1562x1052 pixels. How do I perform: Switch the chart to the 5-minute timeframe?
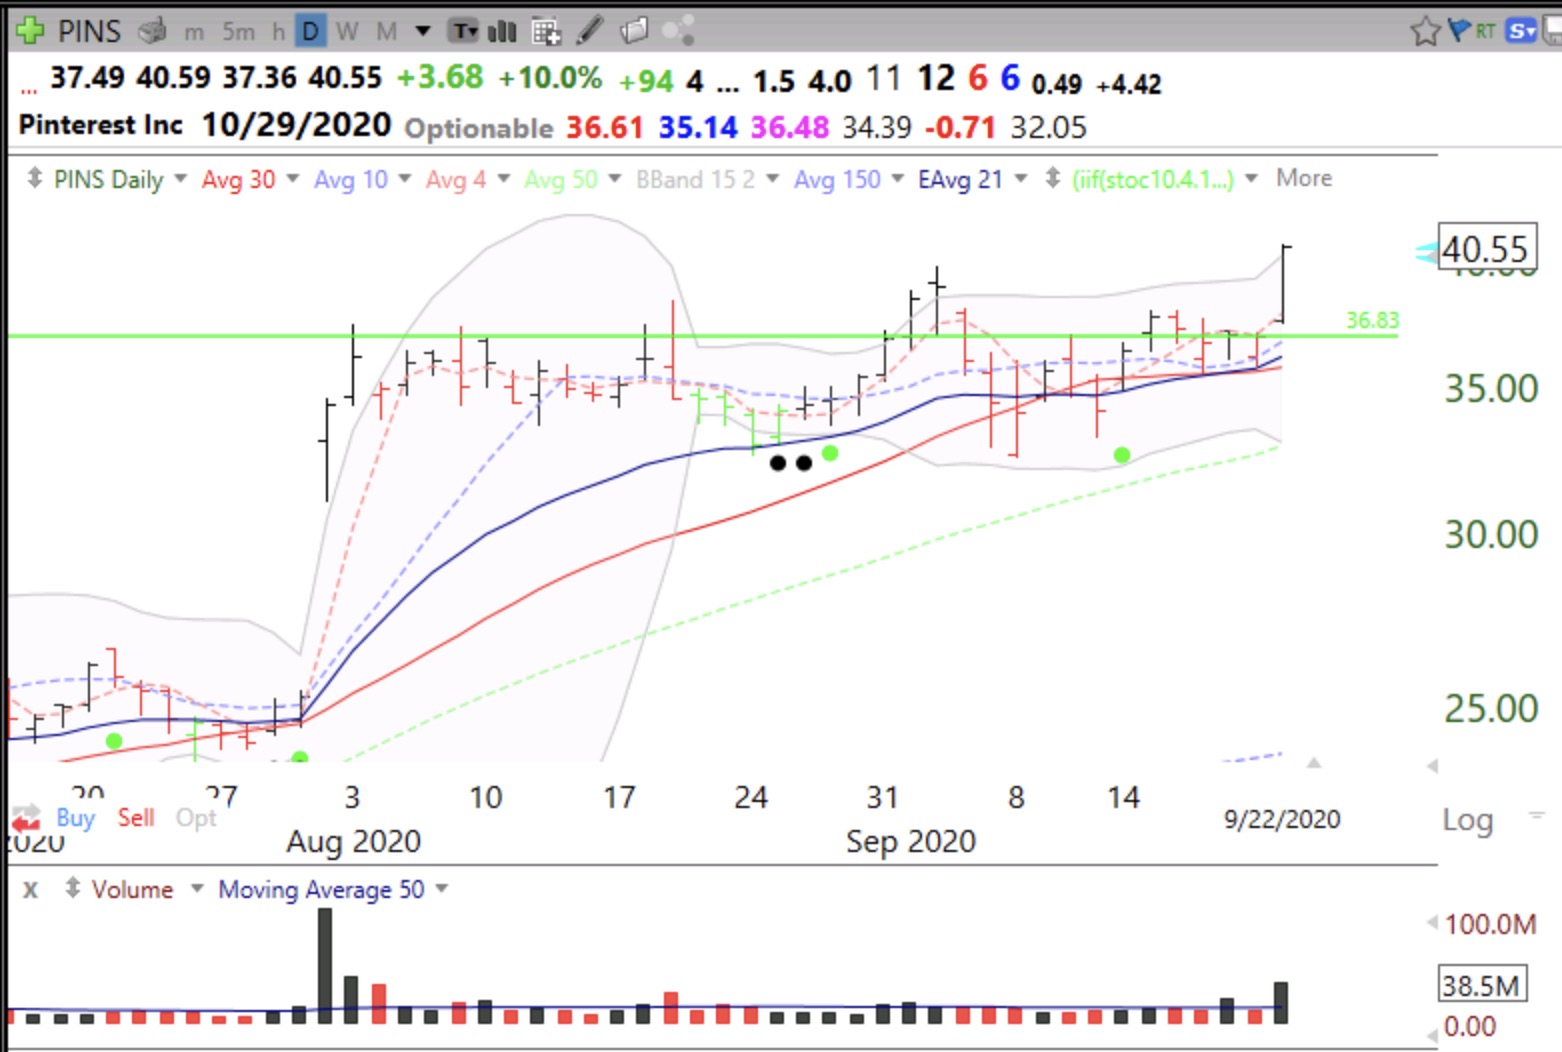(x=238, y=32)
